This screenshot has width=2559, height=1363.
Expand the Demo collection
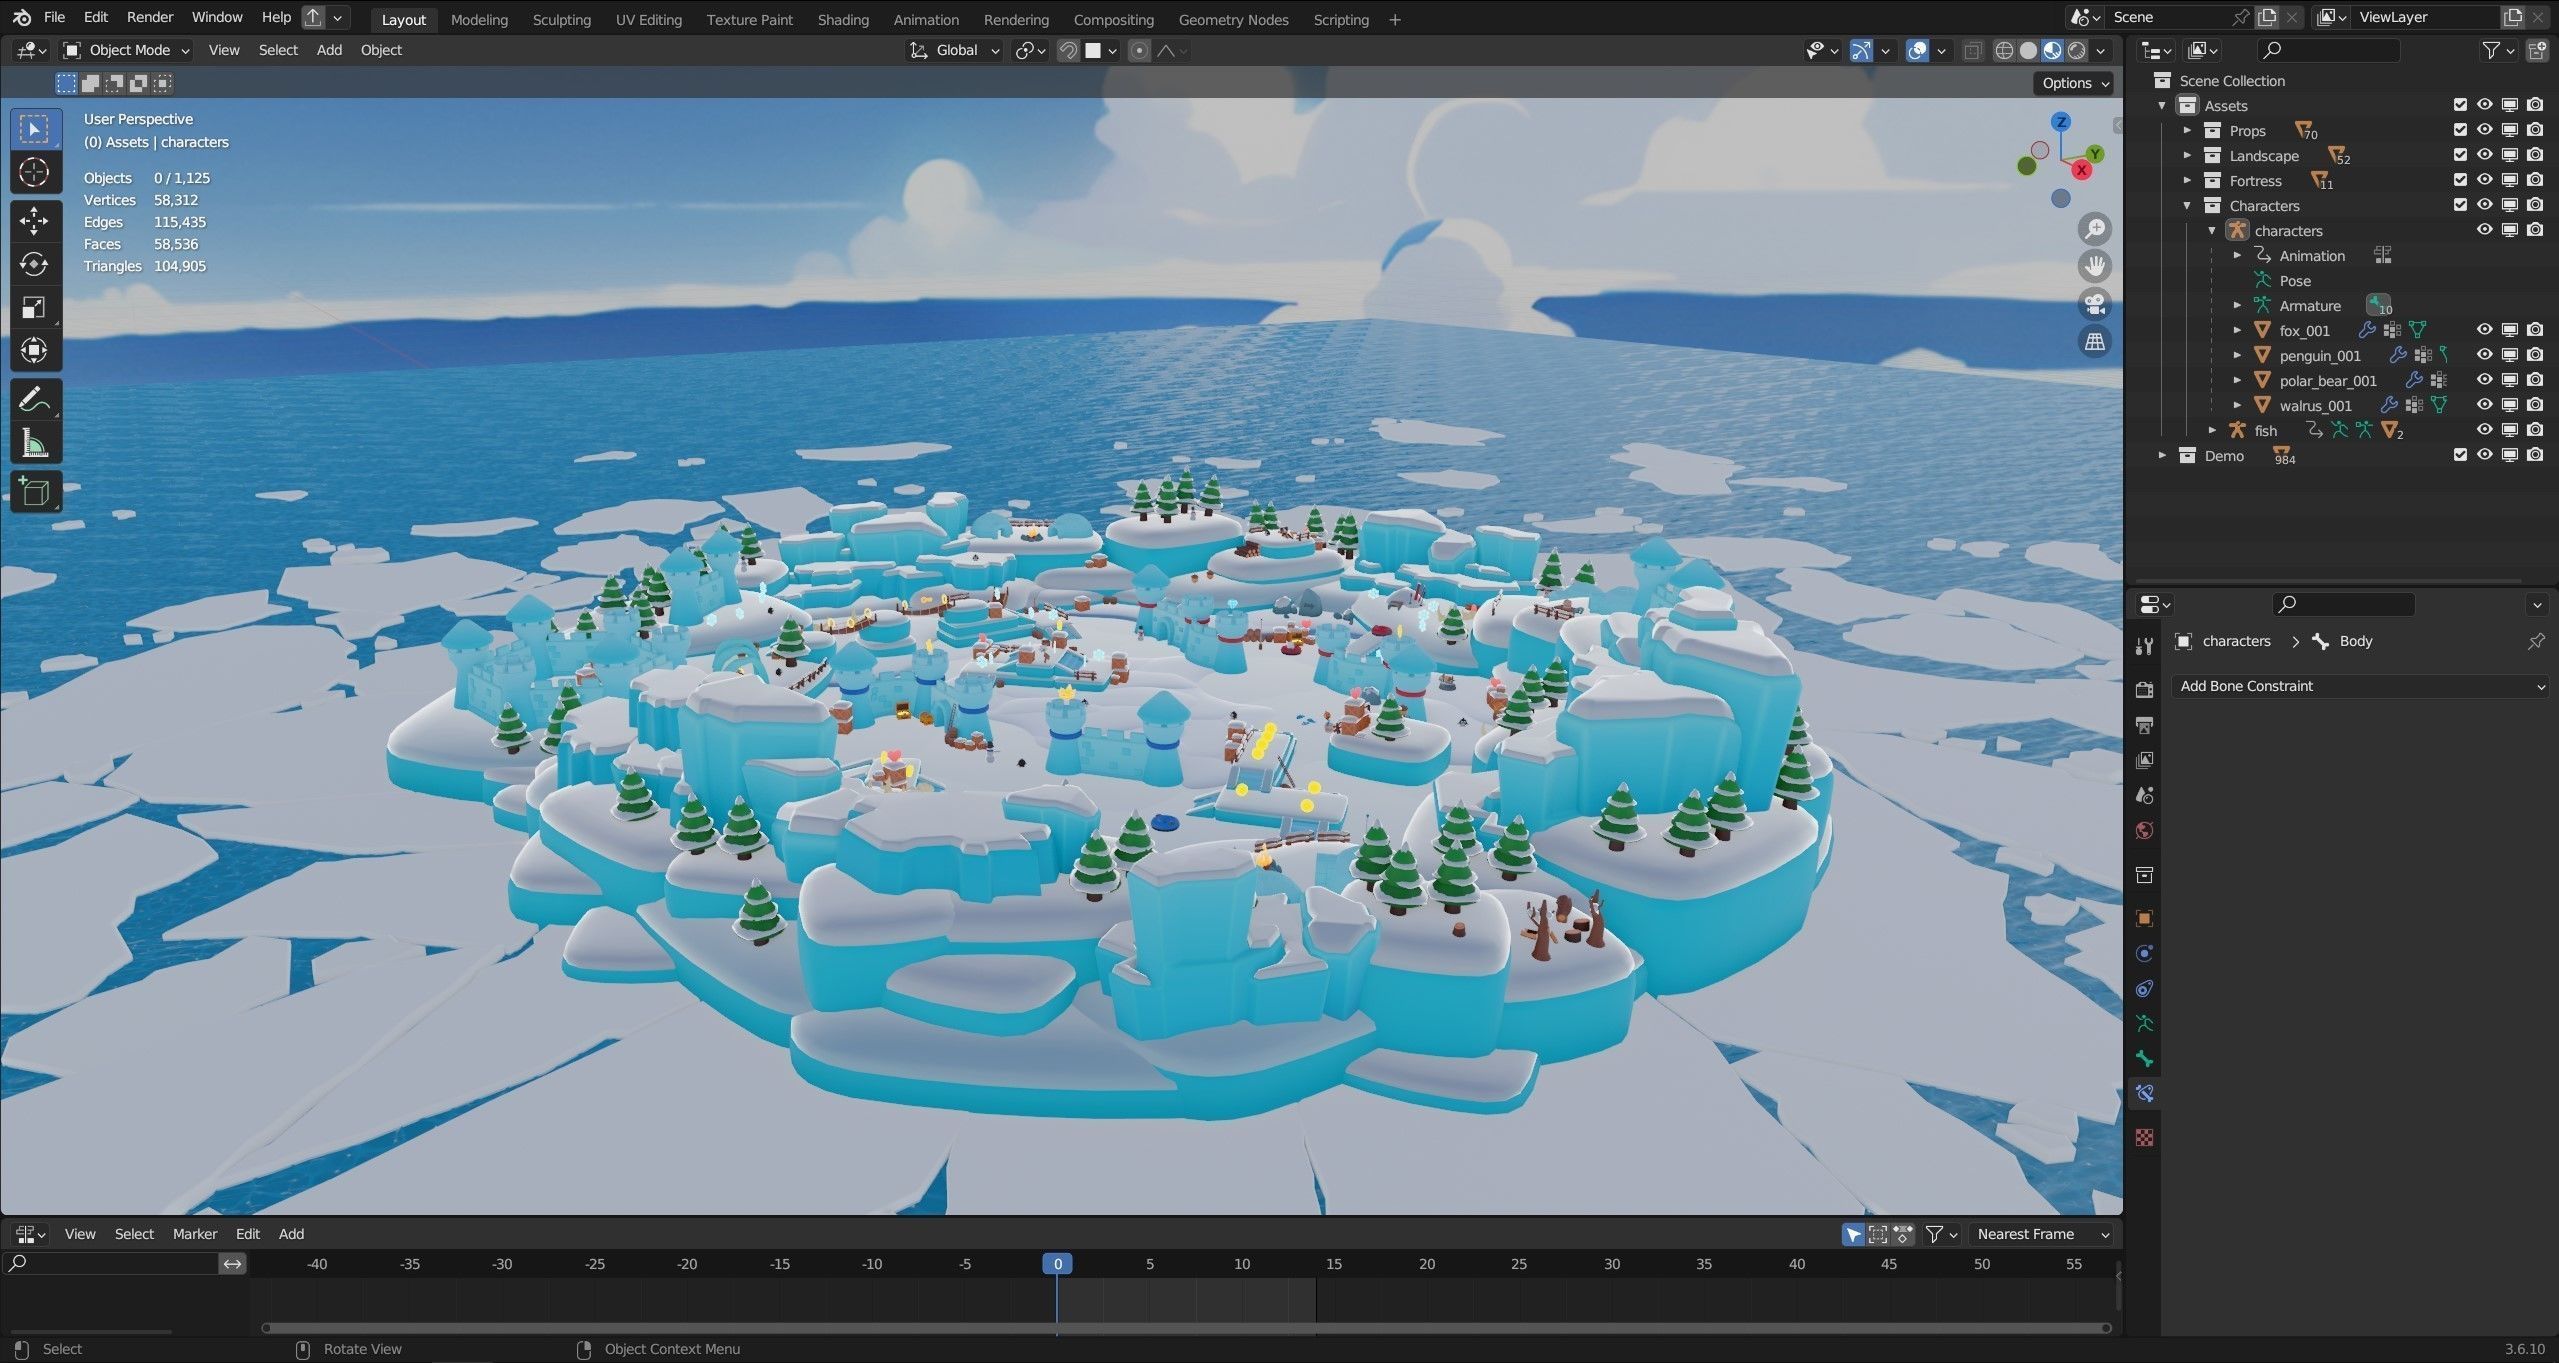[2162, 455]
